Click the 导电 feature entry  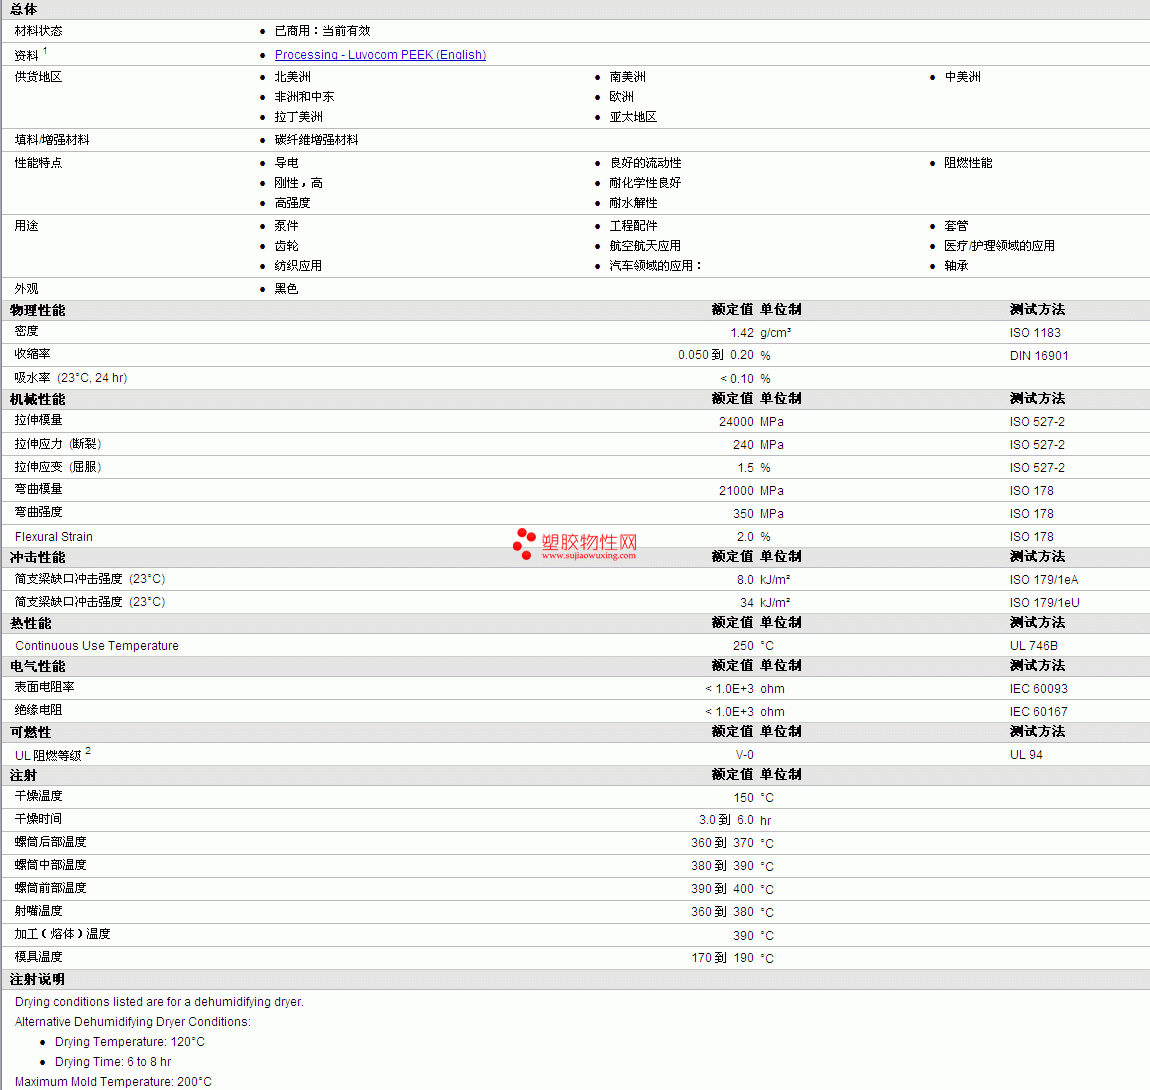pyautogui.click(x=287, y=163)
